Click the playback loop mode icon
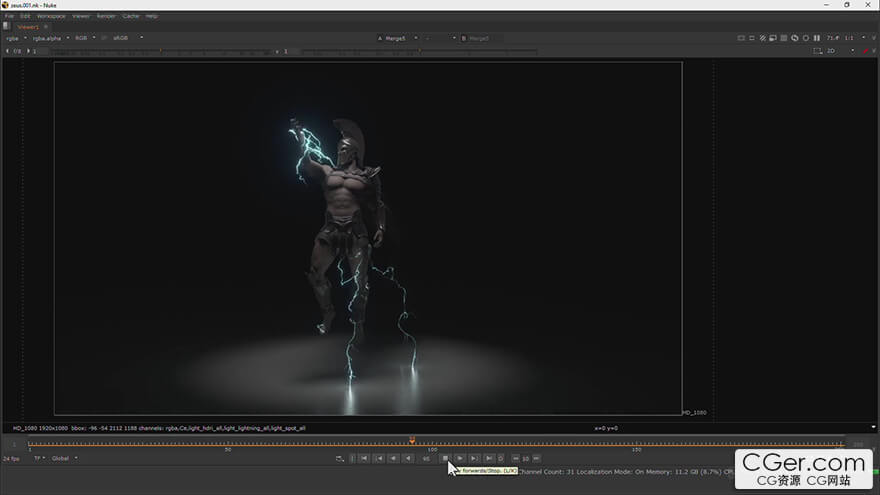880x495 pixels. 340,459
